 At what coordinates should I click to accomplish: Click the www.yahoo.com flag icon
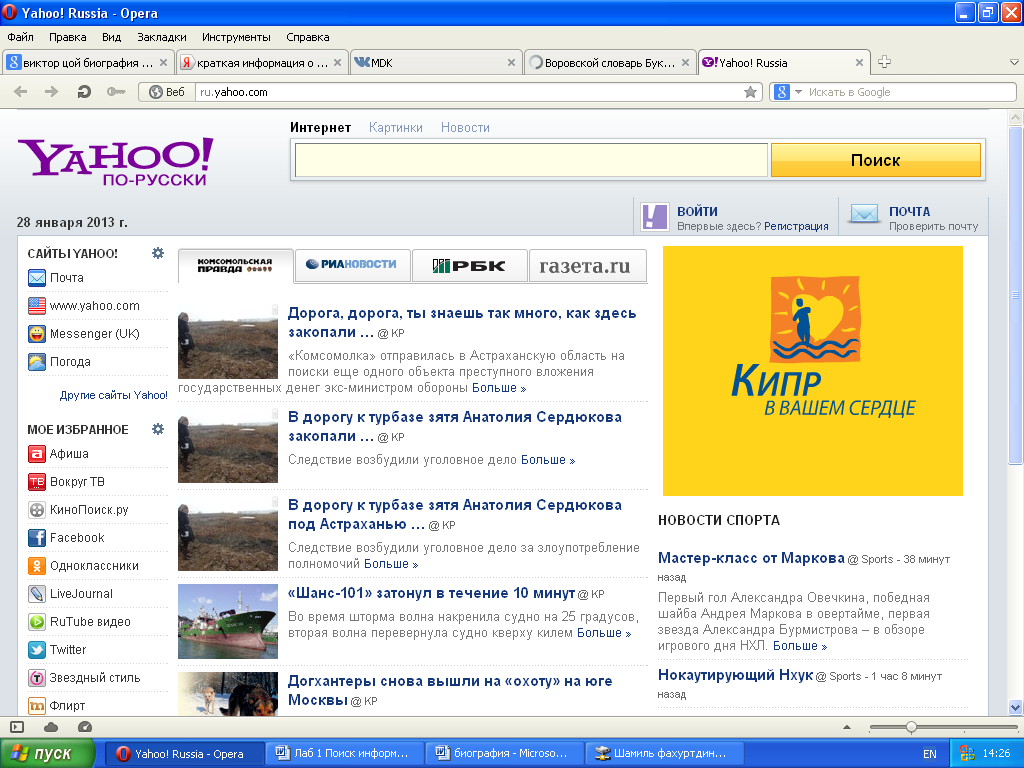click(x=37, y=306)
